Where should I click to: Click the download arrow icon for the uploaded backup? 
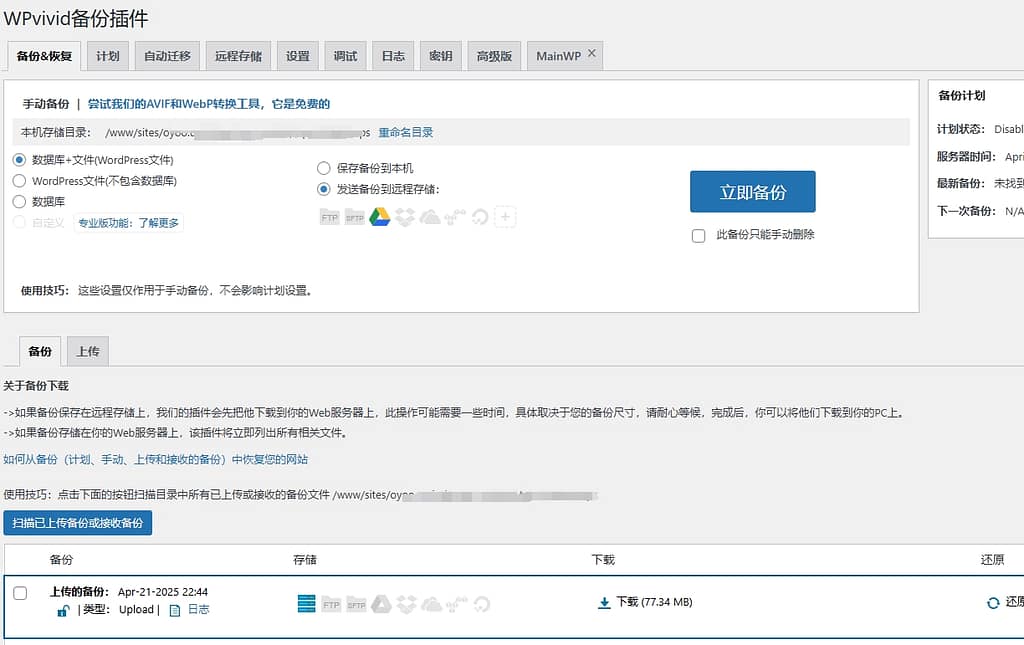(x=604, y=602)
